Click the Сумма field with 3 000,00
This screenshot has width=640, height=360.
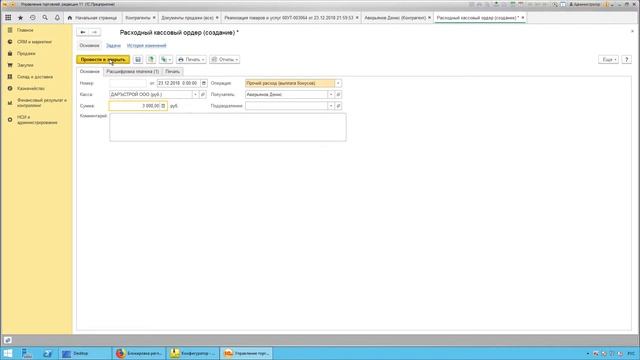[x=134, y=106]
